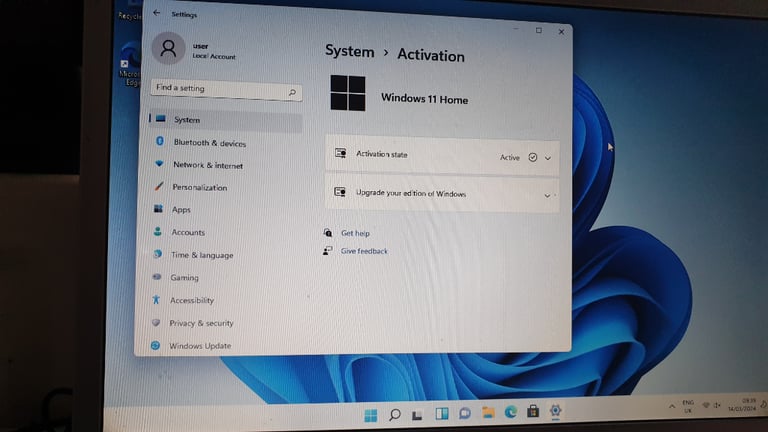The width and height of the screenshot is (768, 432).
Task: Click the Active status text
Action: 509,157
